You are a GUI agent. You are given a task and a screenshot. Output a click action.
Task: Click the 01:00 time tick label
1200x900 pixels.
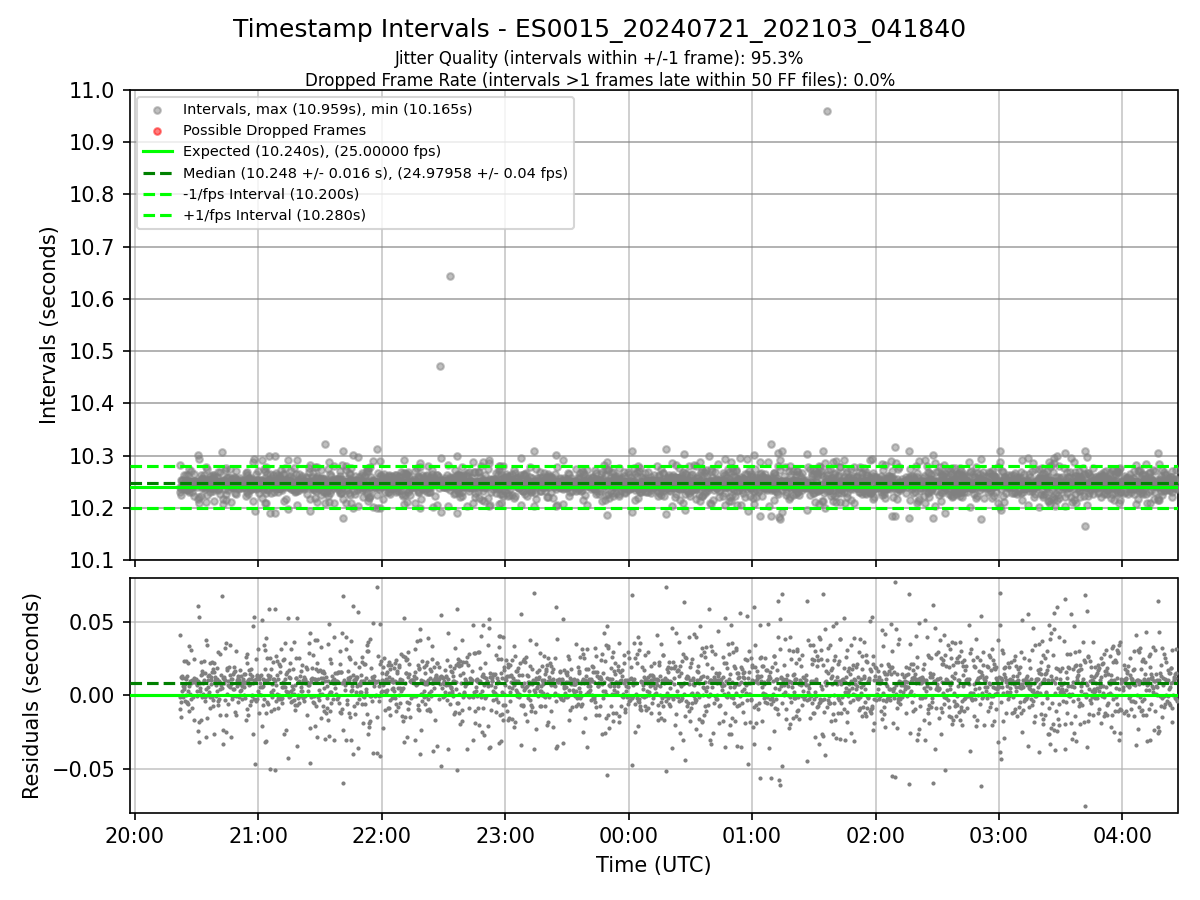pyautogui.click(x=752, y=836)
